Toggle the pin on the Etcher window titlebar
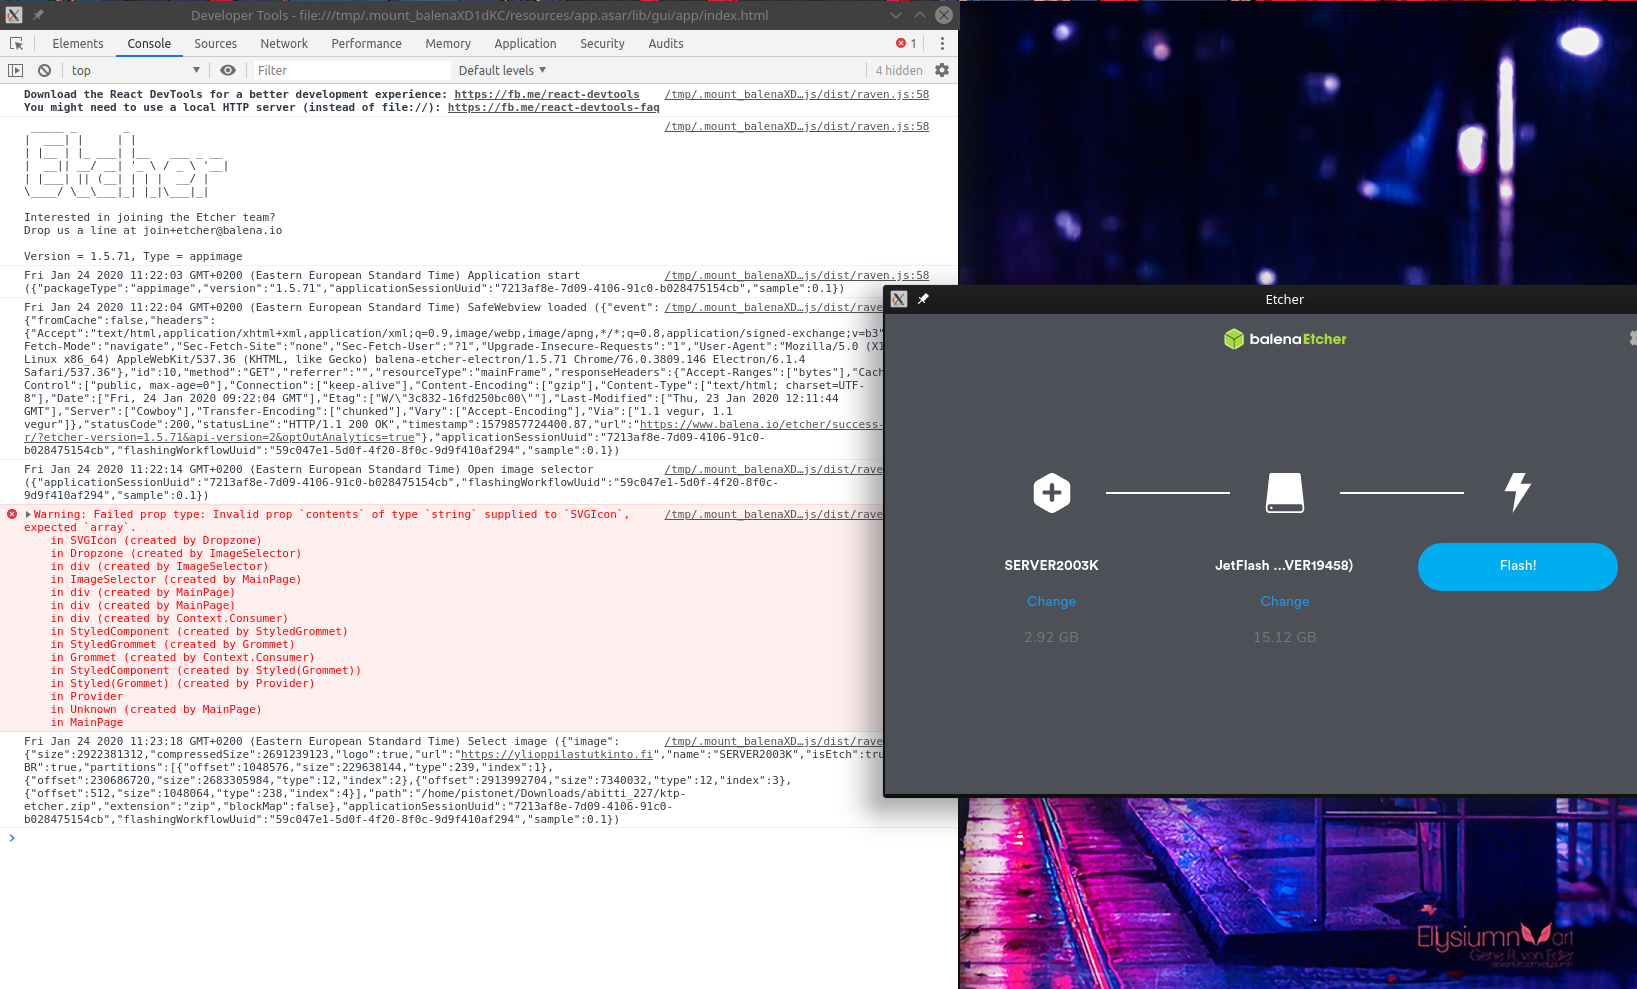The height and width of the screenshot is (989, 1637). click(923, 299)
